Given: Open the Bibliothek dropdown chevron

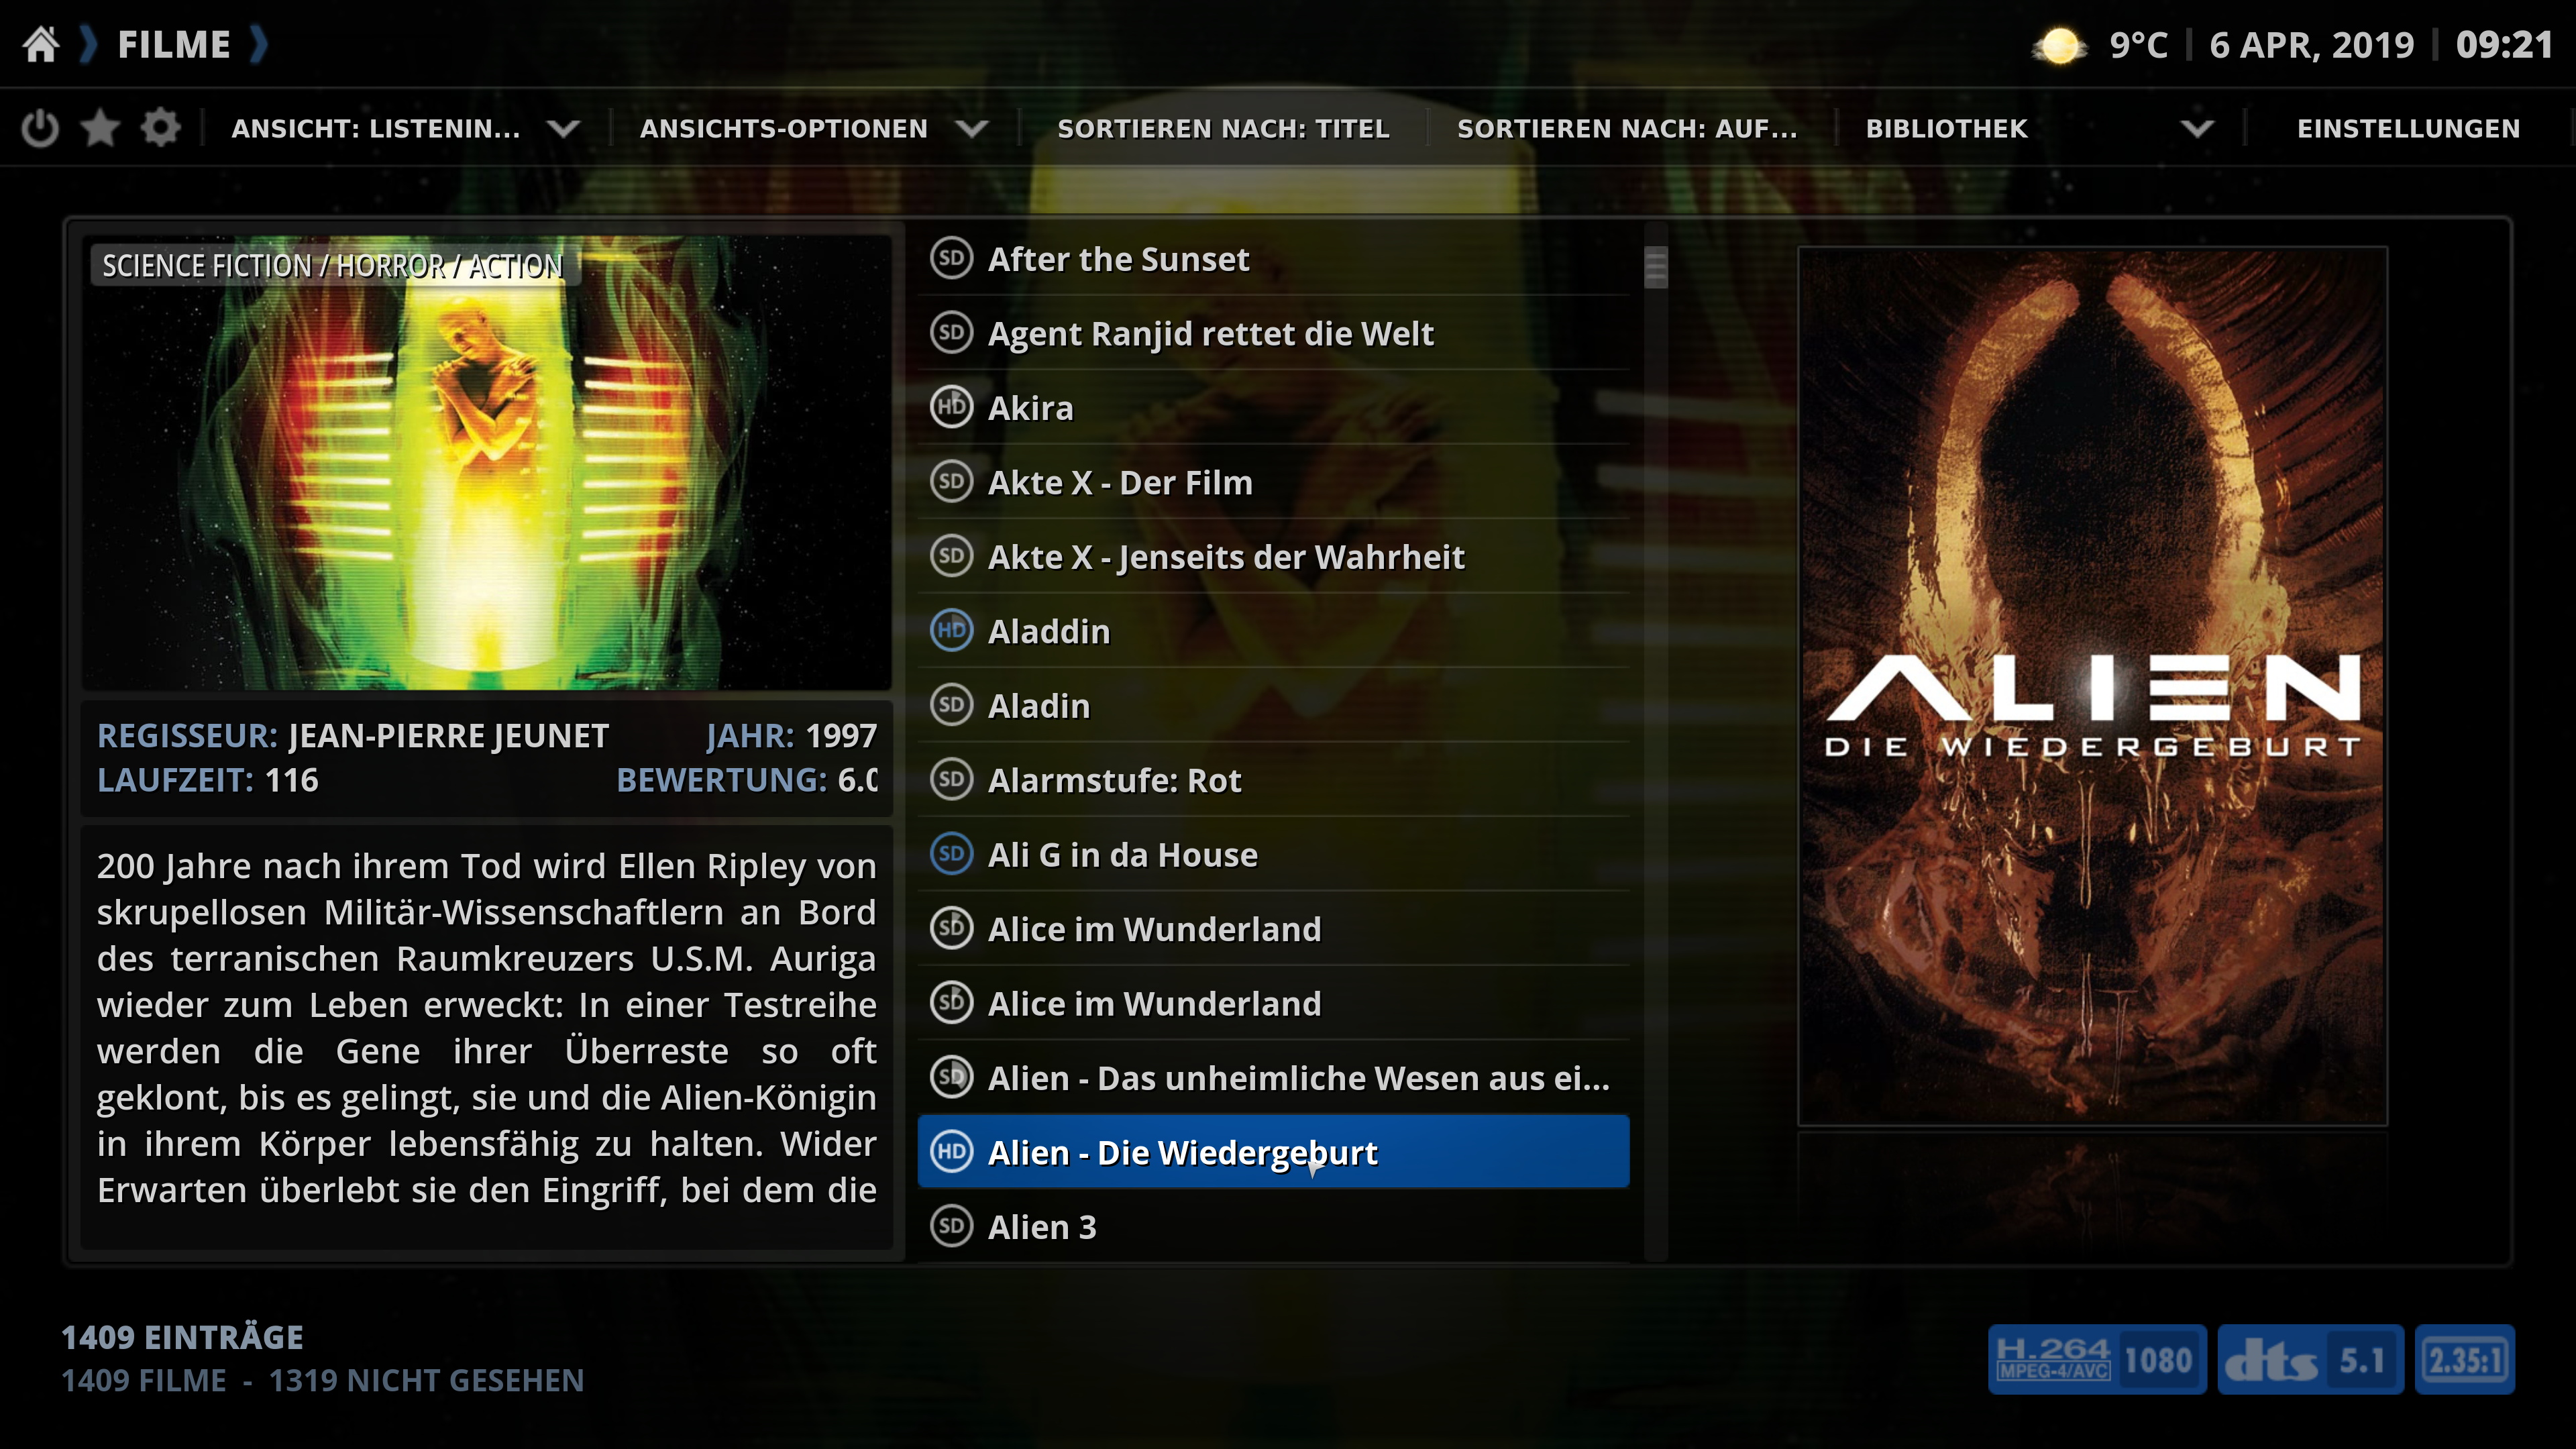Looking at the screenshot, I should click(2197, 128).
